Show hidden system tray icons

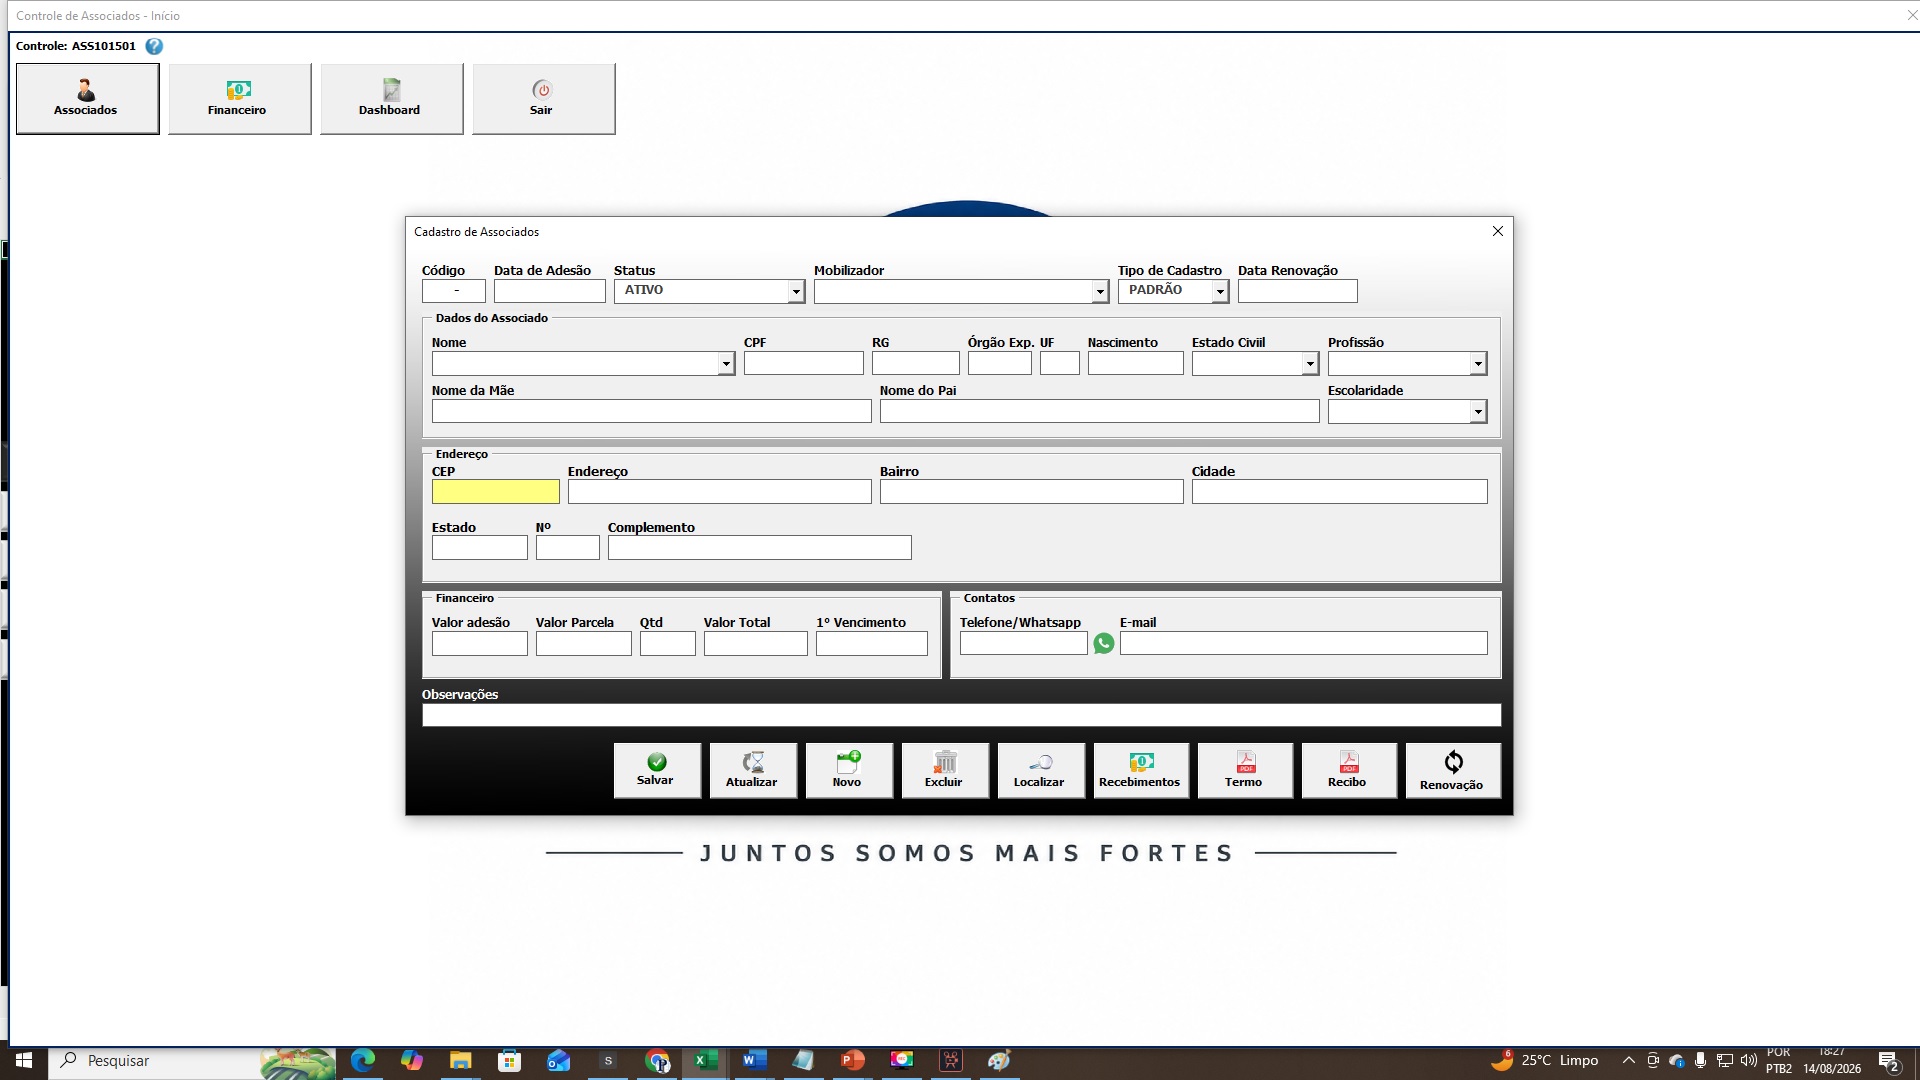[x=1629, y=1060]
